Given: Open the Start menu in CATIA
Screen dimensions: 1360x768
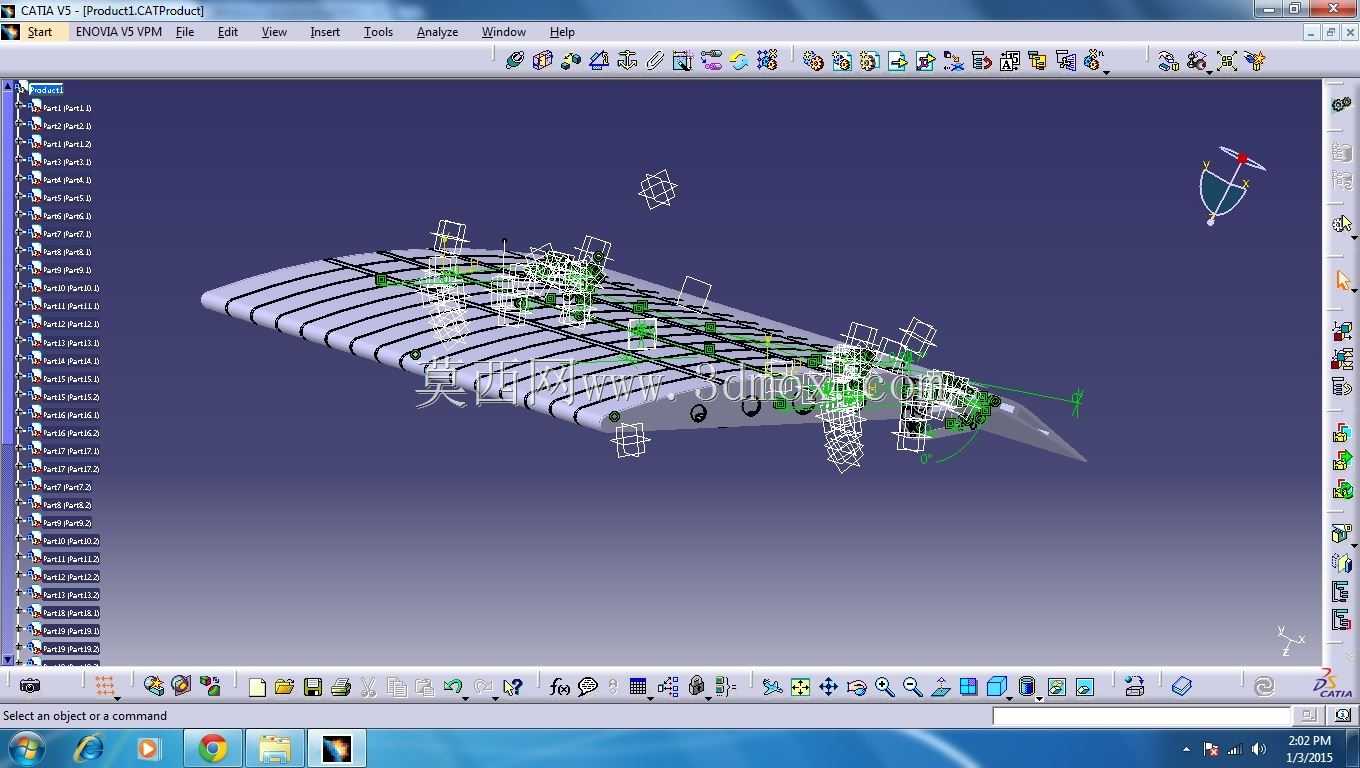Looking at the screenshot, I should (x=40, y=32).
